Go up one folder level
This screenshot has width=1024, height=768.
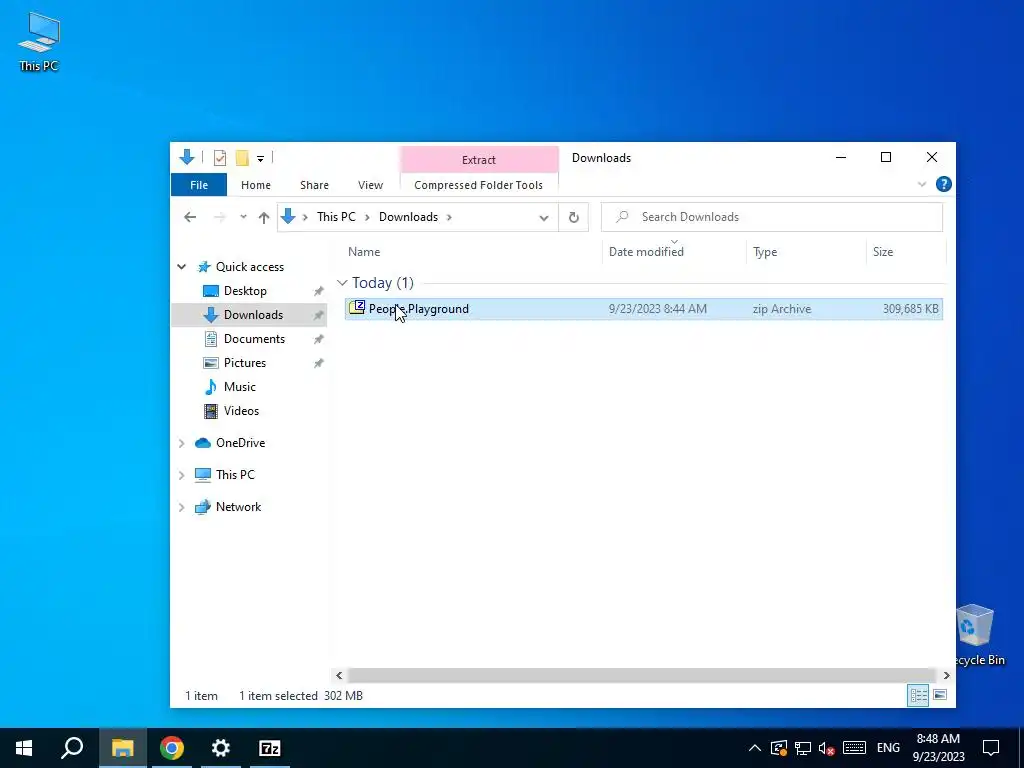click(x=264, y=217)
